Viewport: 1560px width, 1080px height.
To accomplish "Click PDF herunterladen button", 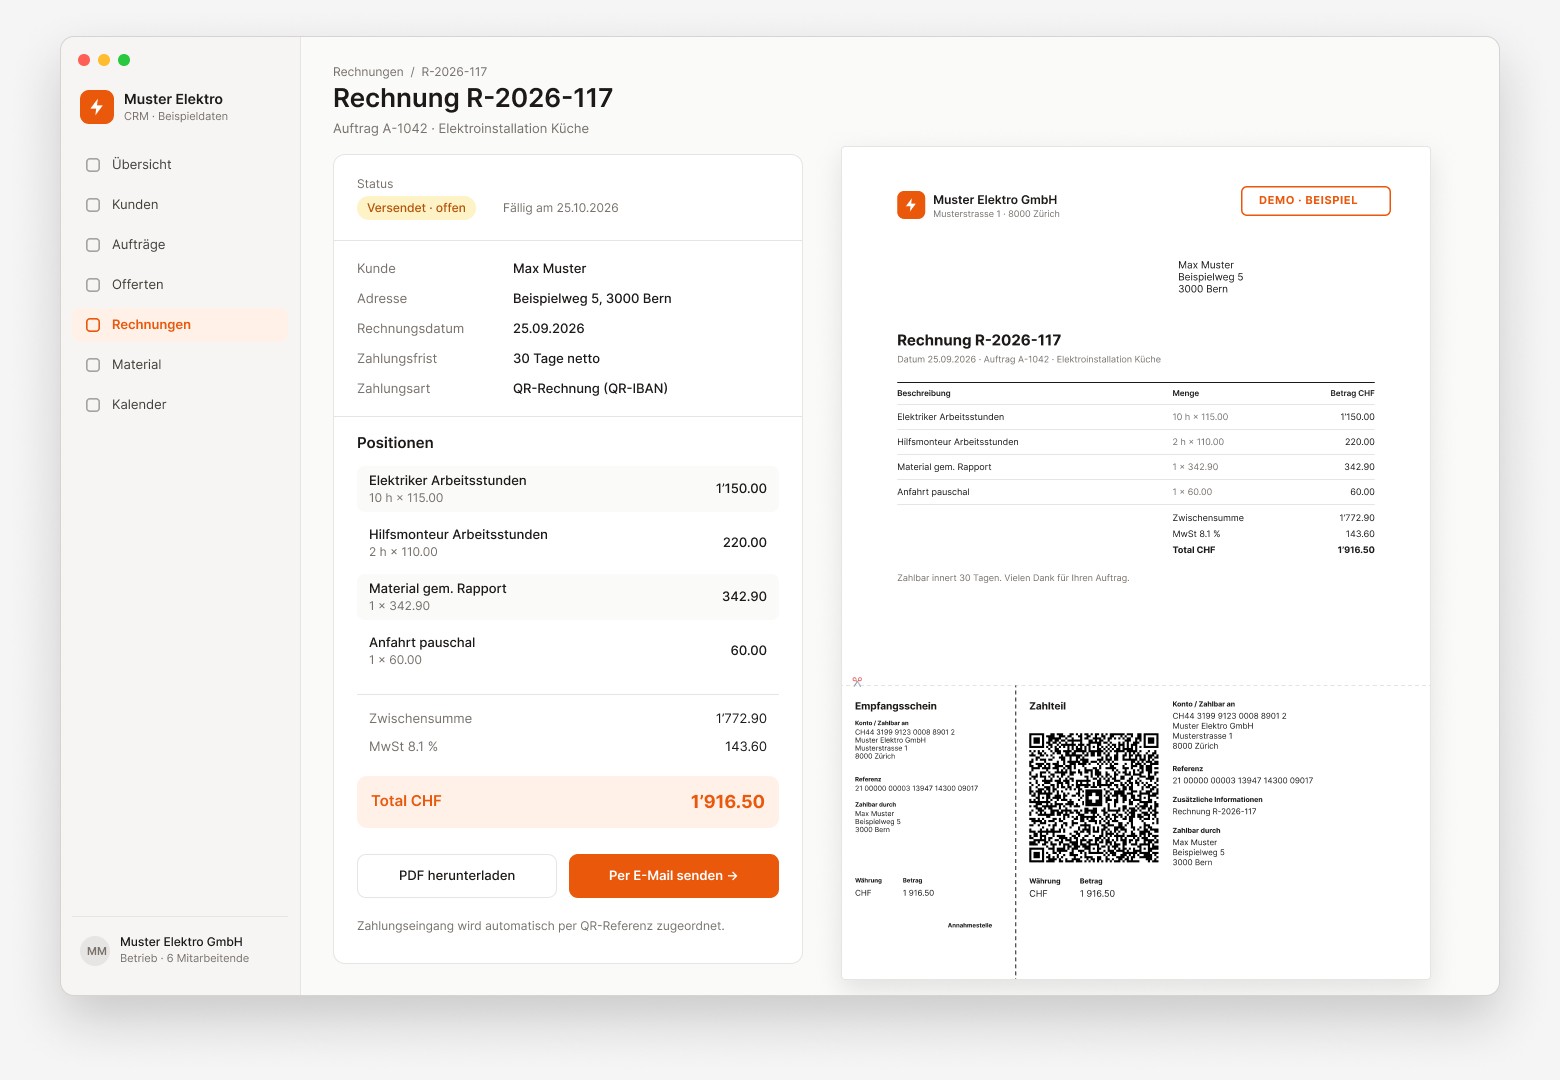I will tap(457, 876).
